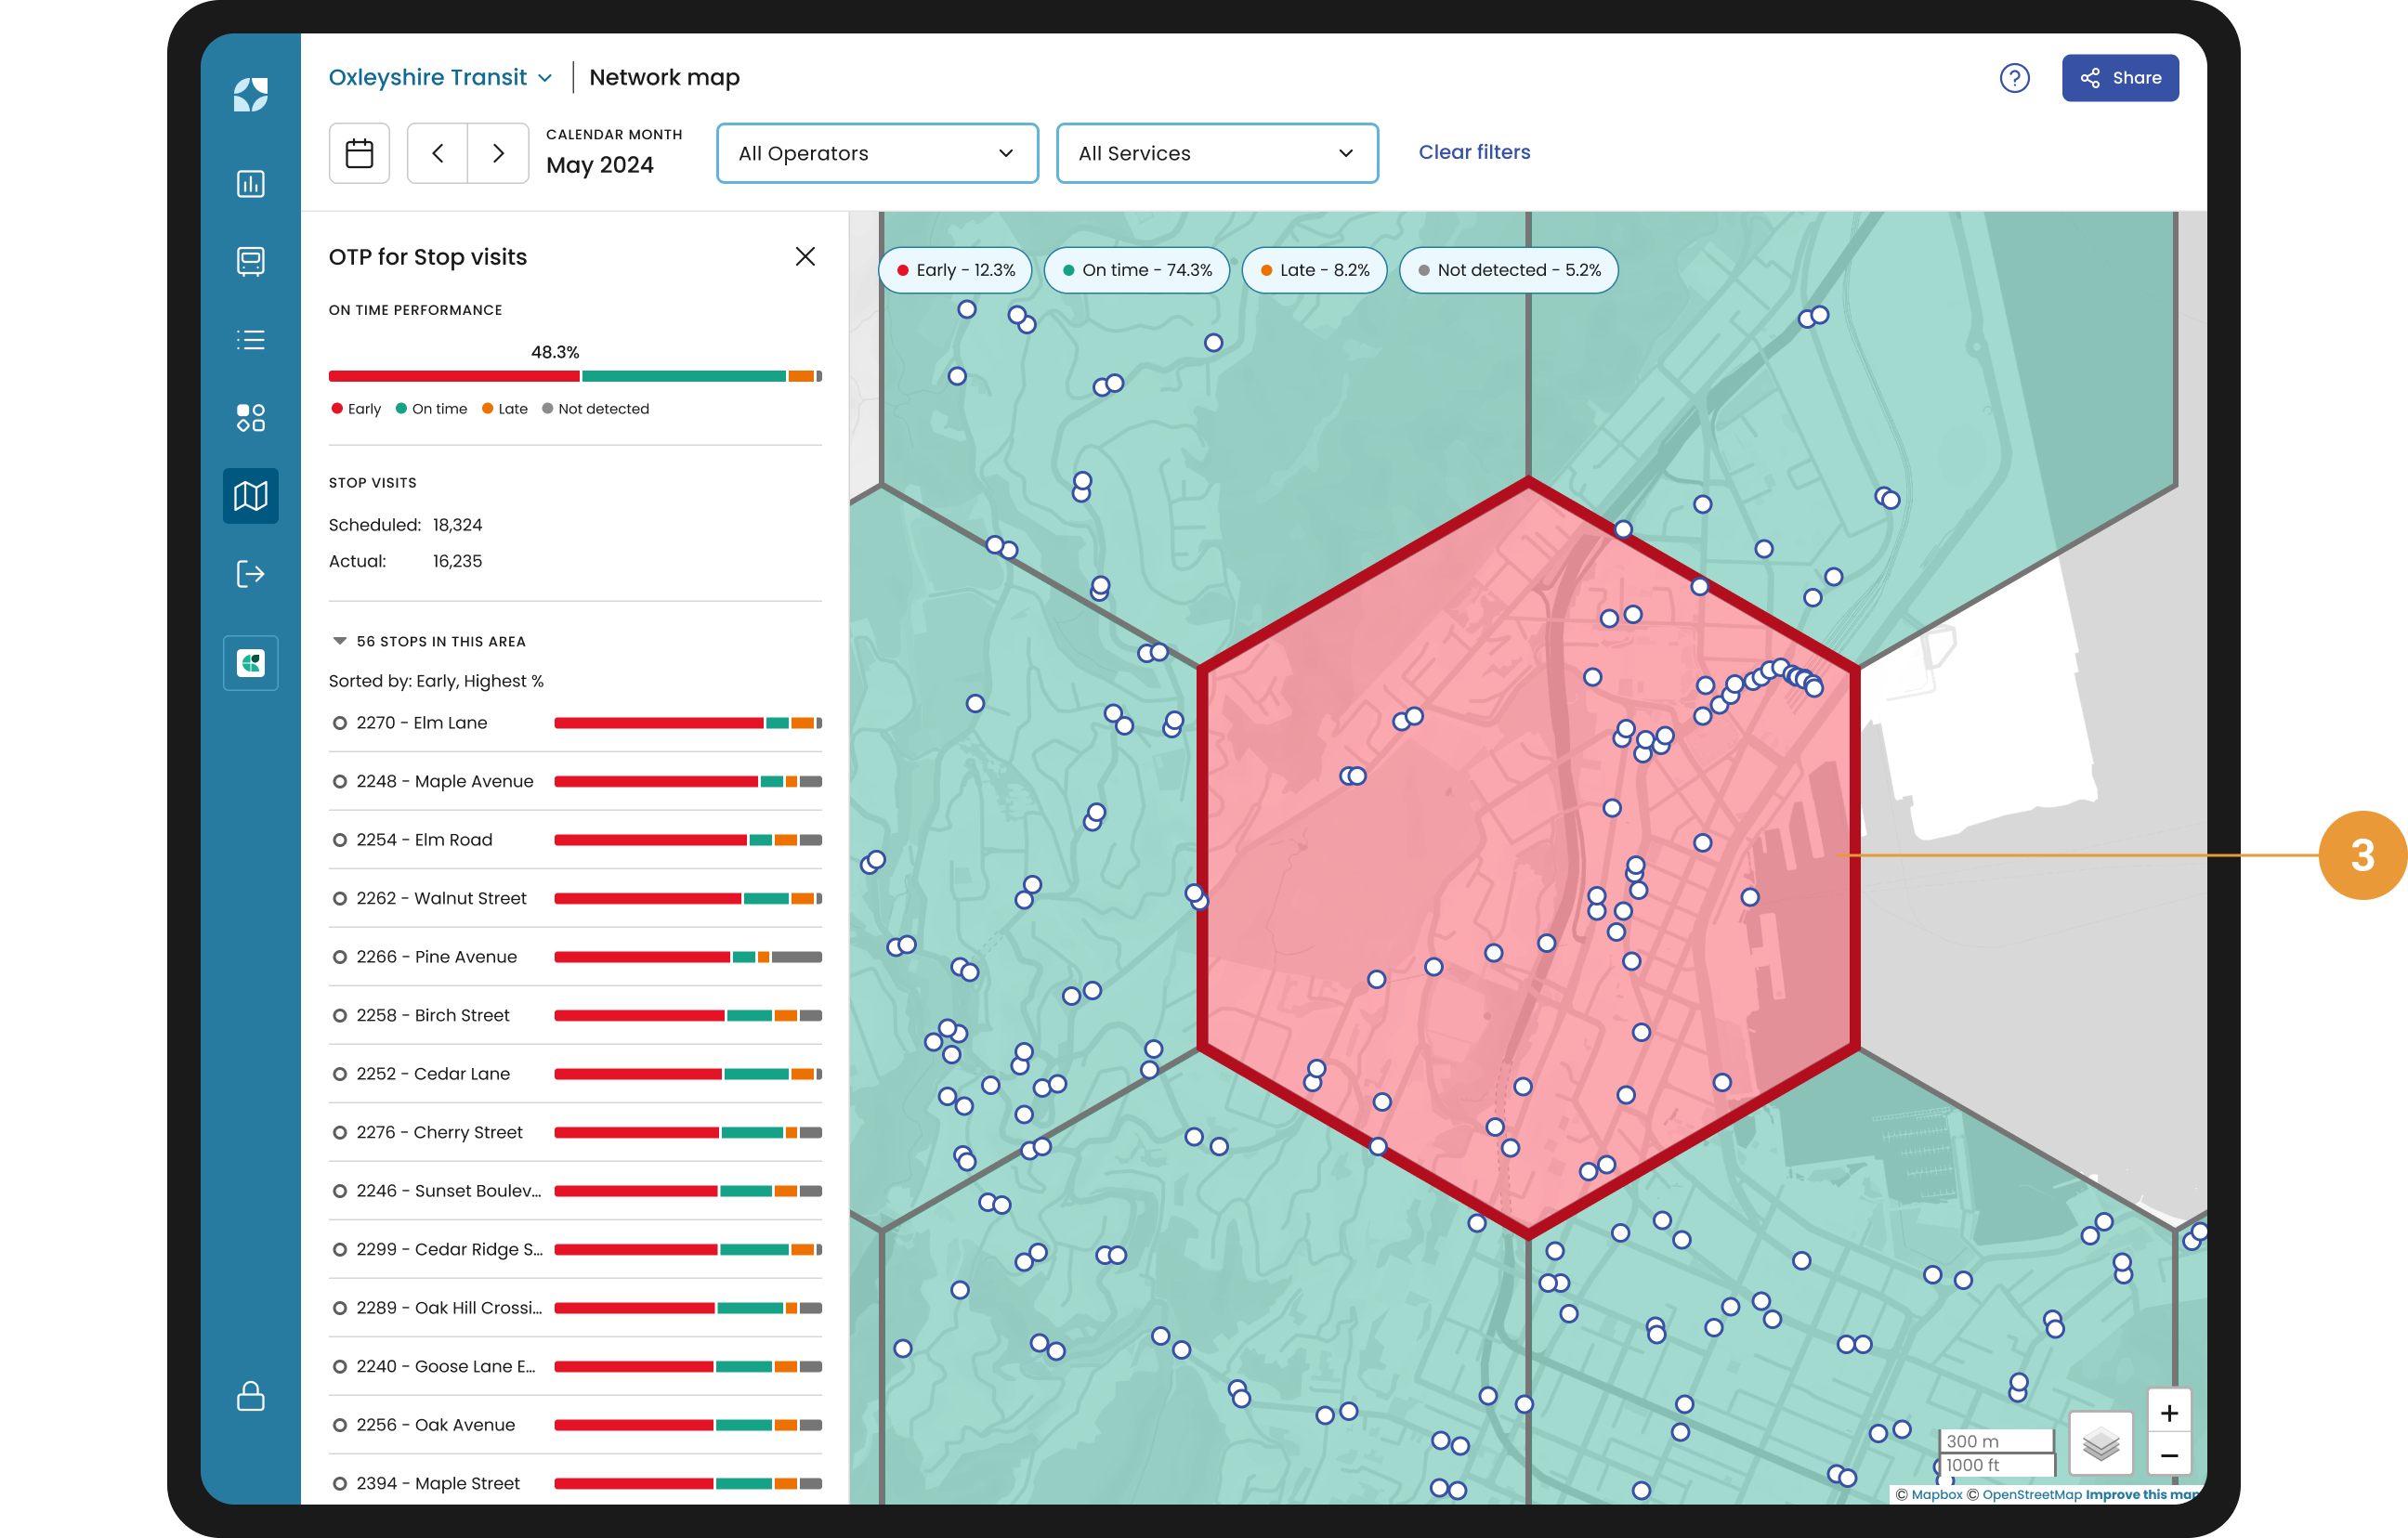Select stop 2254 - Elm Road
The image size is (2408, 1538).
point(575,840)
